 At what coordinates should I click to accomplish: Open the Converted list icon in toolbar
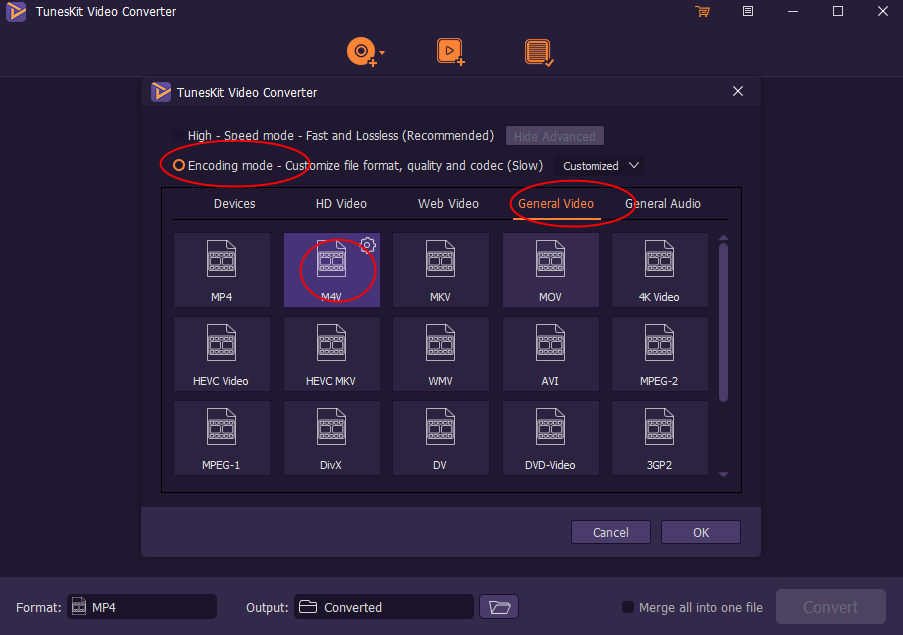(539, 52)
